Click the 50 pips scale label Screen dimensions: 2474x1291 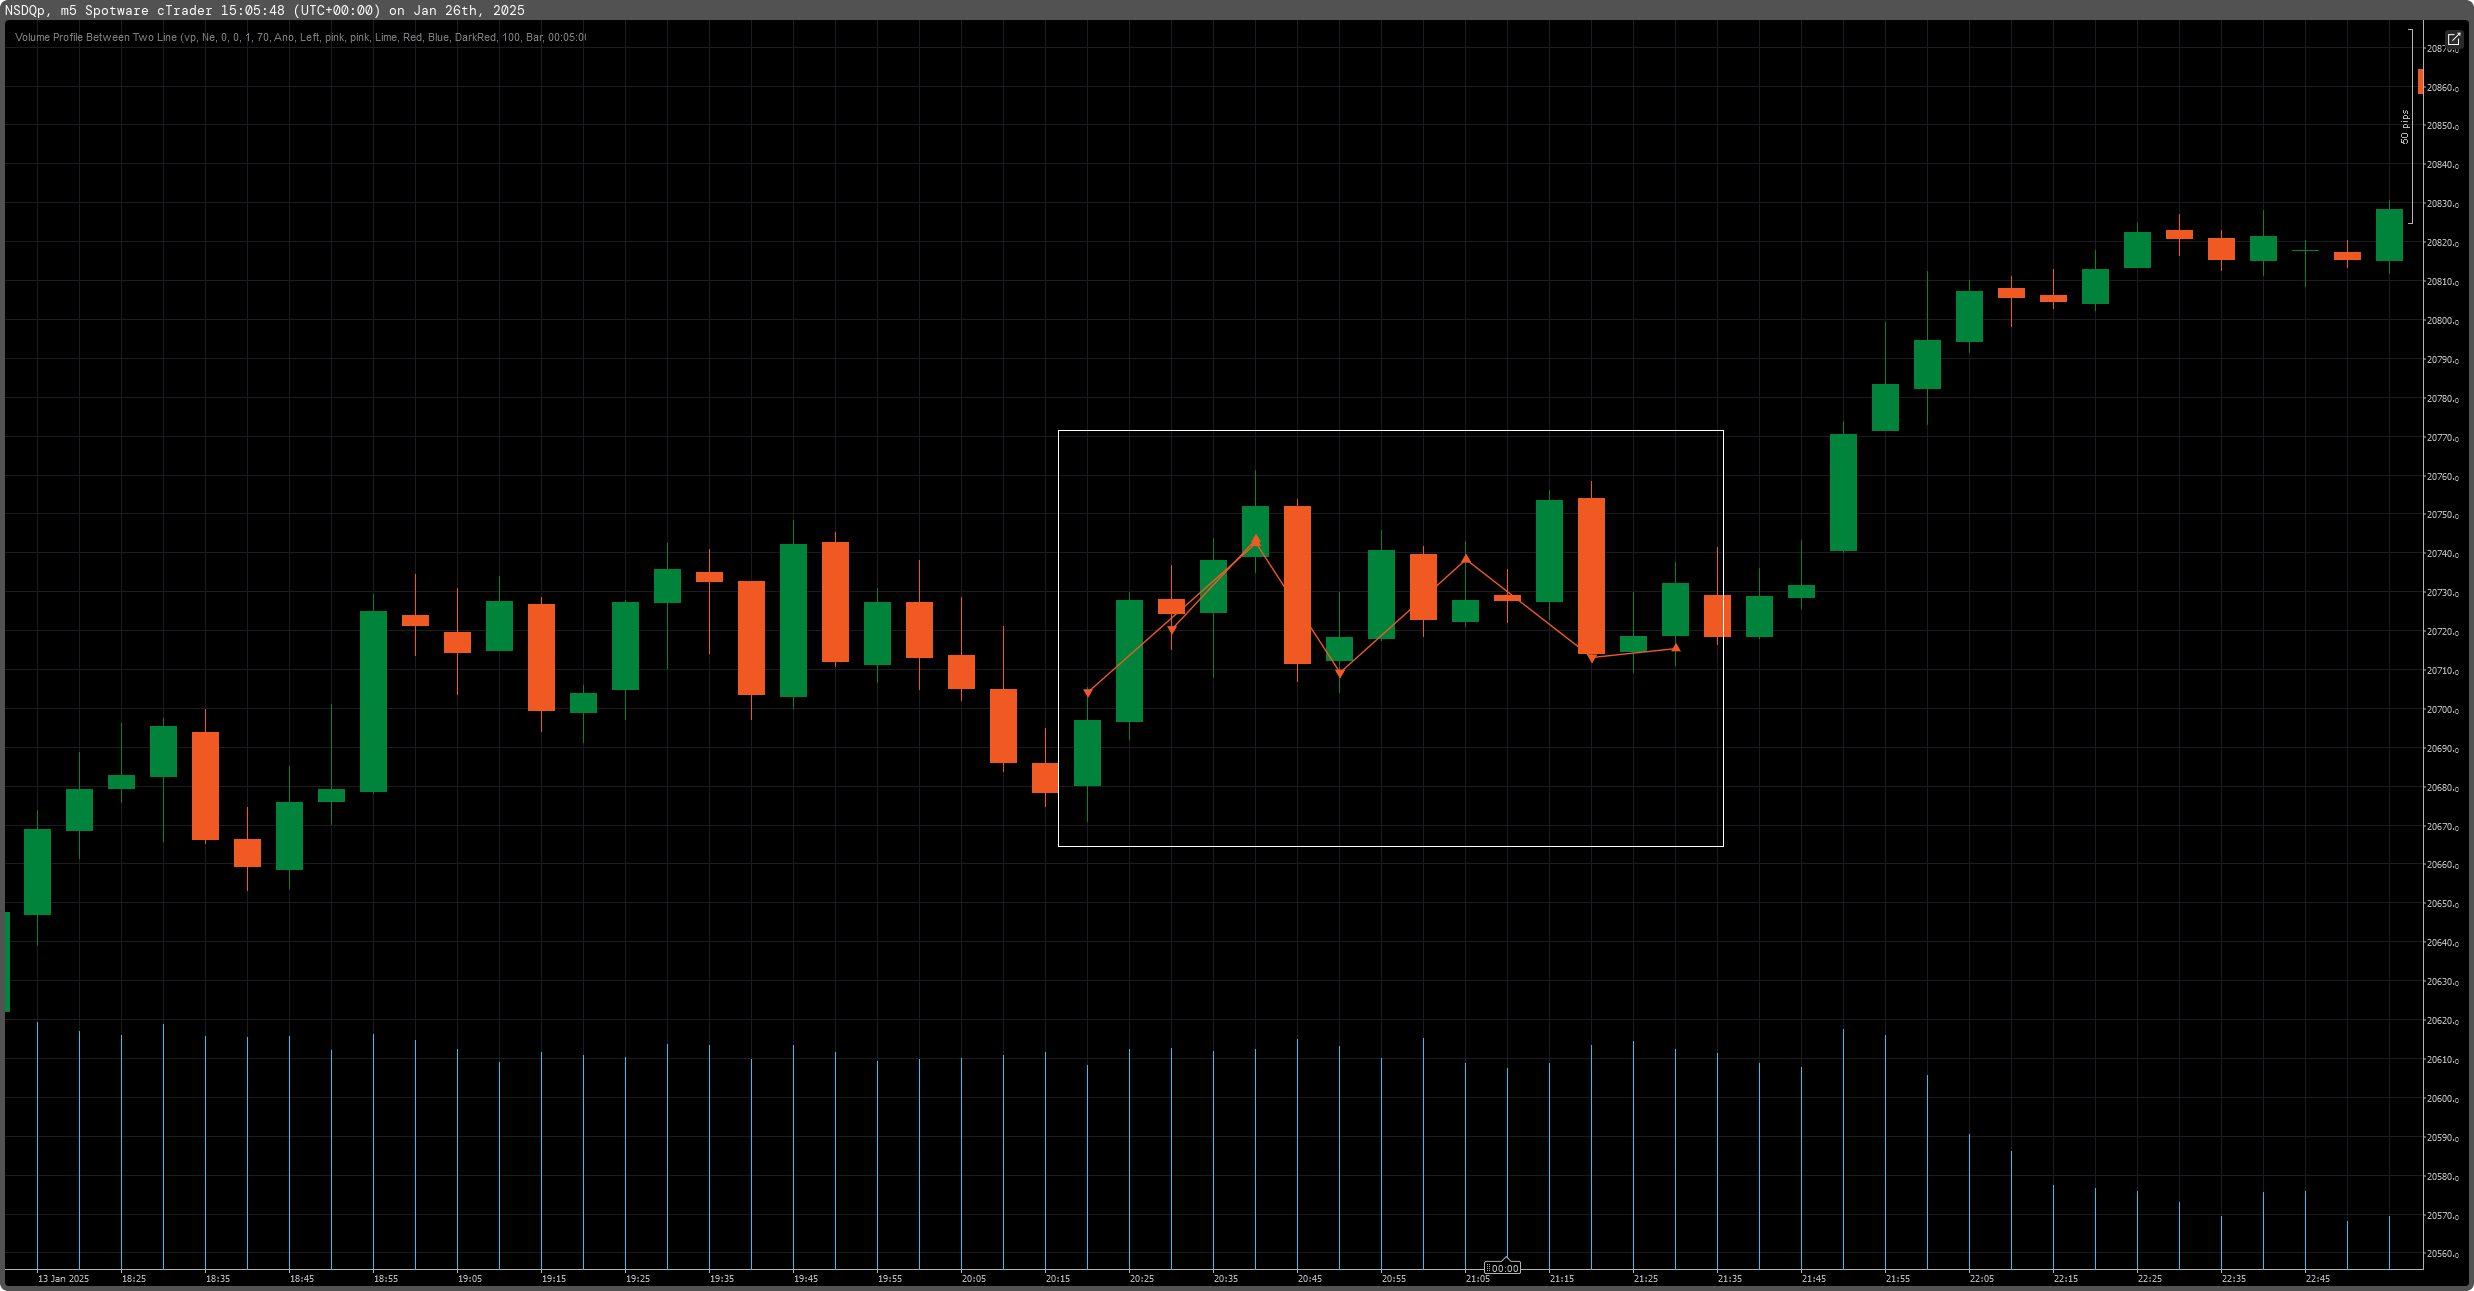click(2405, 127)
